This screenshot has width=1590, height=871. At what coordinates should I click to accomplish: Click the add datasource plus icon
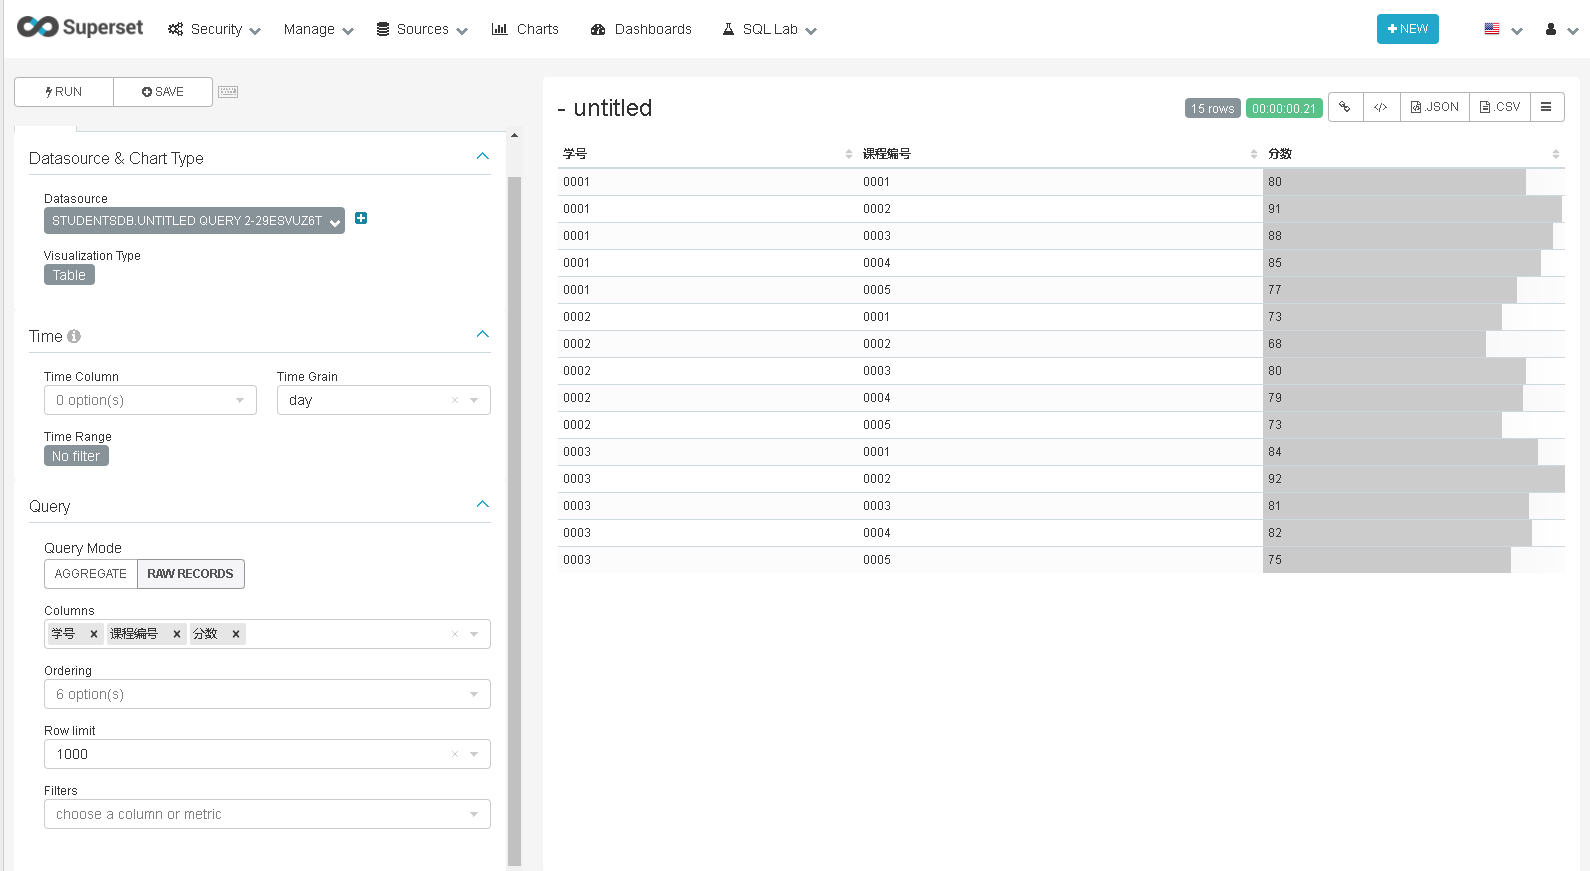click(361, 218)
